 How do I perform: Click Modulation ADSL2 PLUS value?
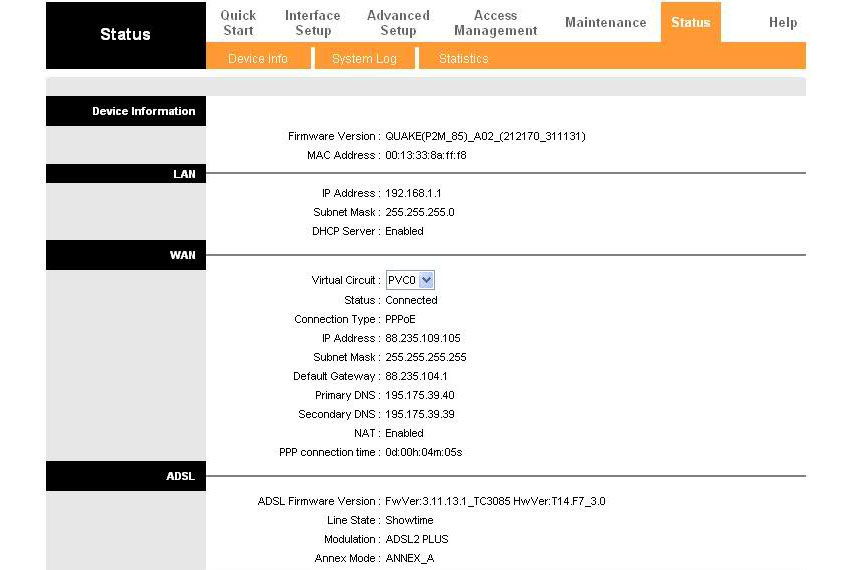(417, 539)
